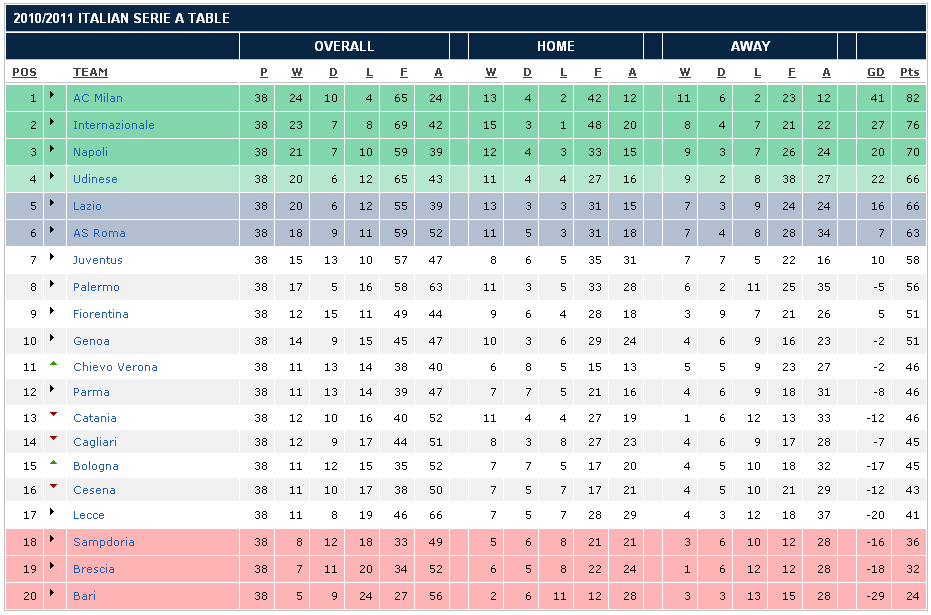Viewport: 931px width, 615px height.
Task: Open the Bari team link
Action: click(x=84, y=596)
